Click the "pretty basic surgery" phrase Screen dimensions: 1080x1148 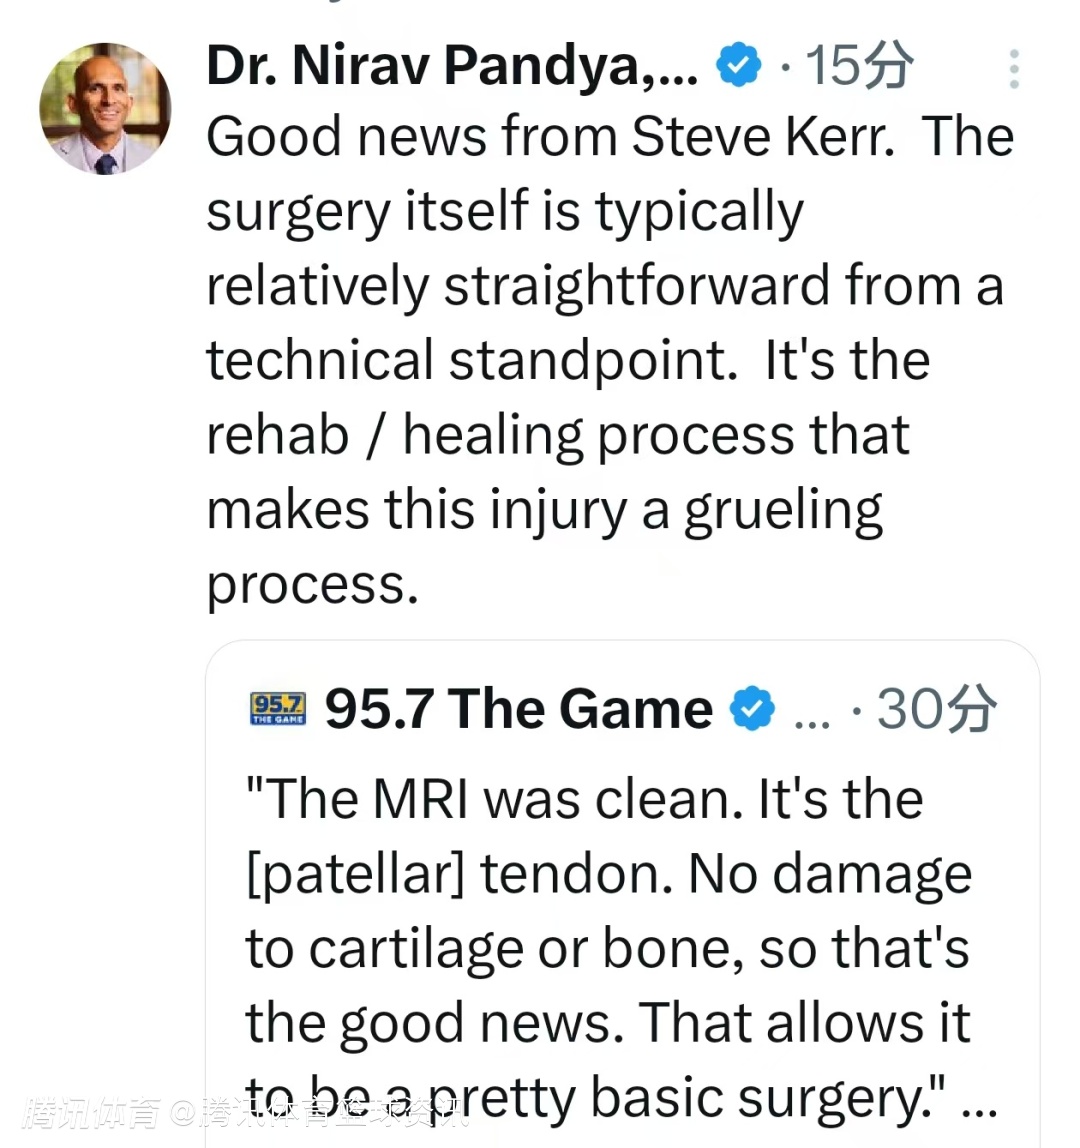[692, 1098]
